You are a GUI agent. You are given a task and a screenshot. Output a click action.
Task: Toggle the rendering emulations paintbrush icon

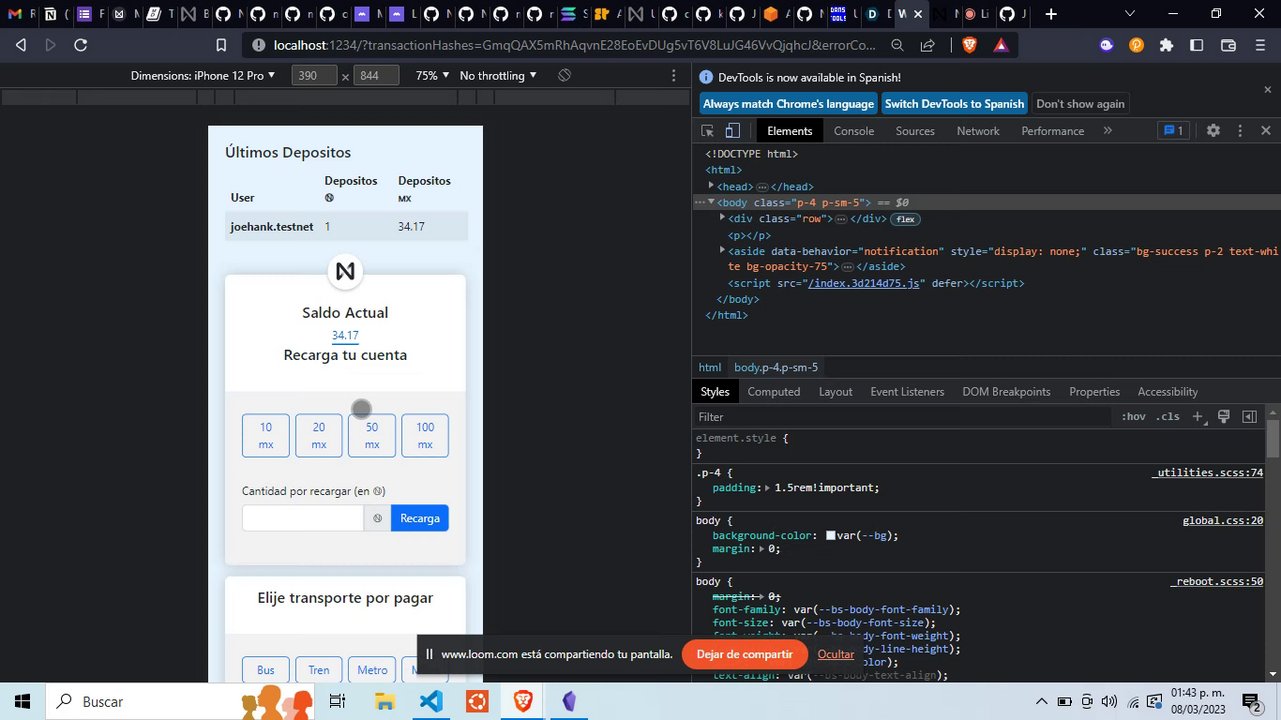pyautogui.click(x=1223, y=417)
